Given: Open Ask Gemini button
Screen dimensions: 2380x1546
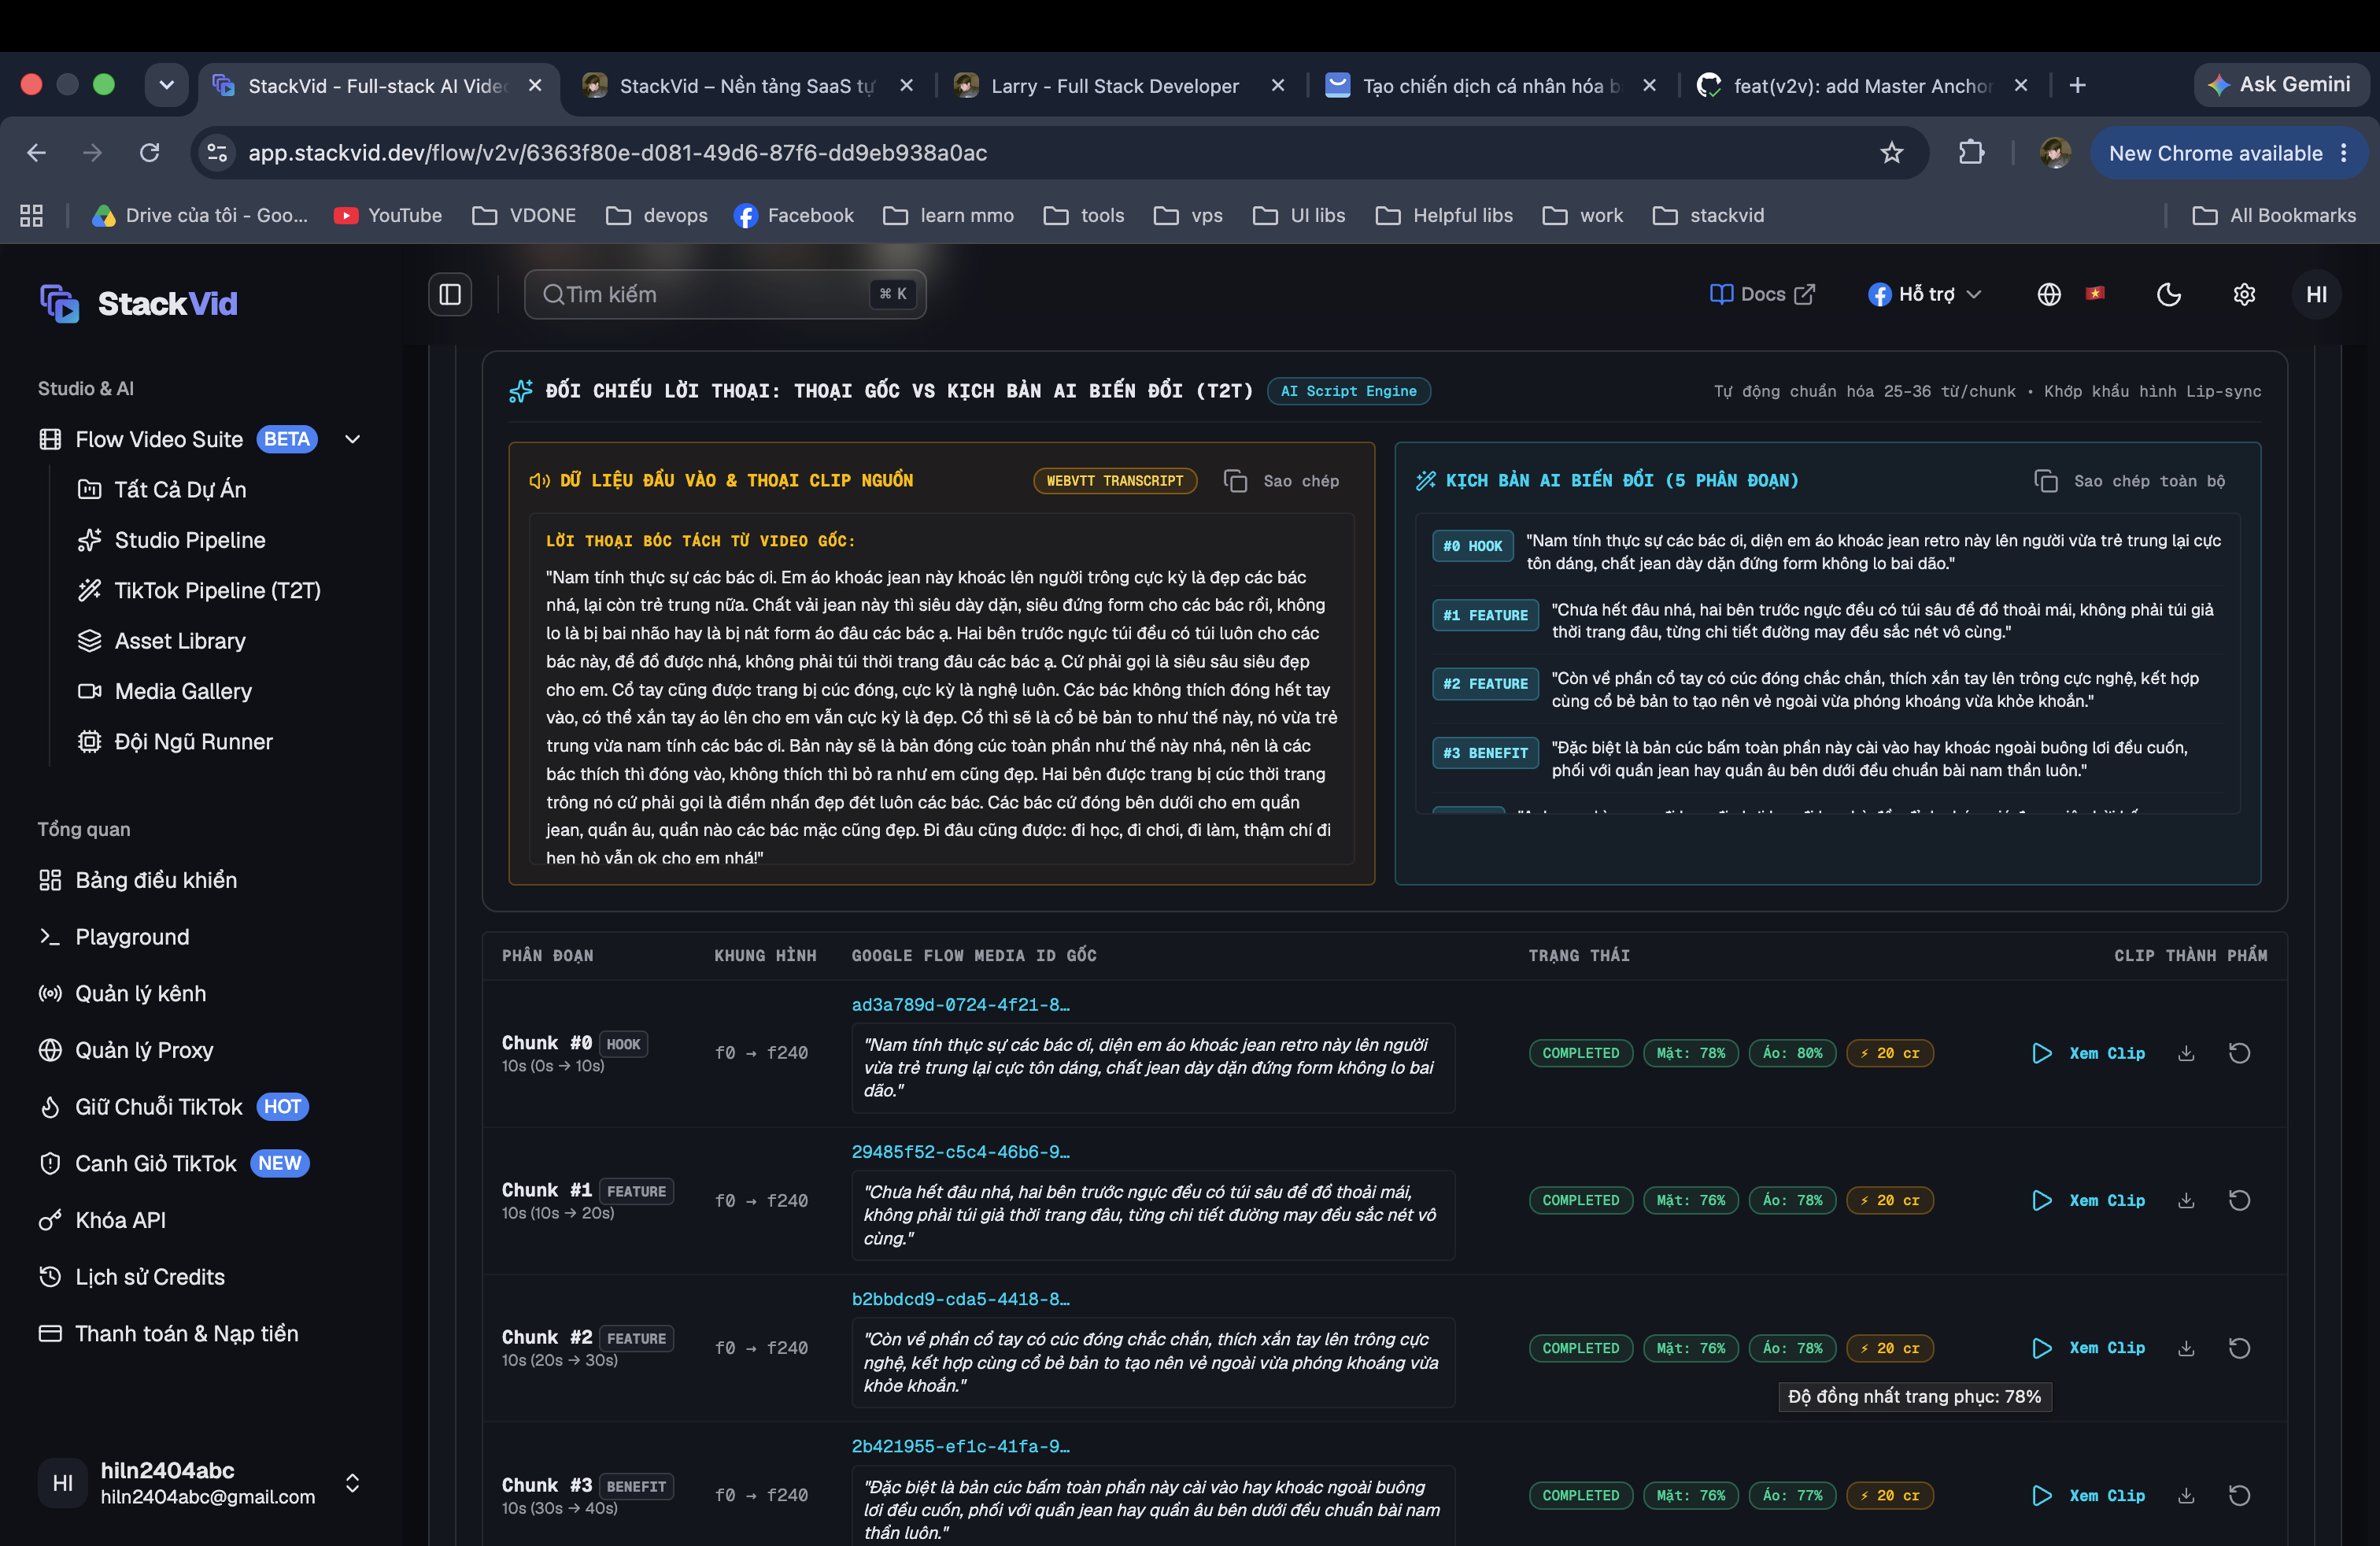Looking at the screenshot, I should pyautogui.click(x=2279, y=85).
